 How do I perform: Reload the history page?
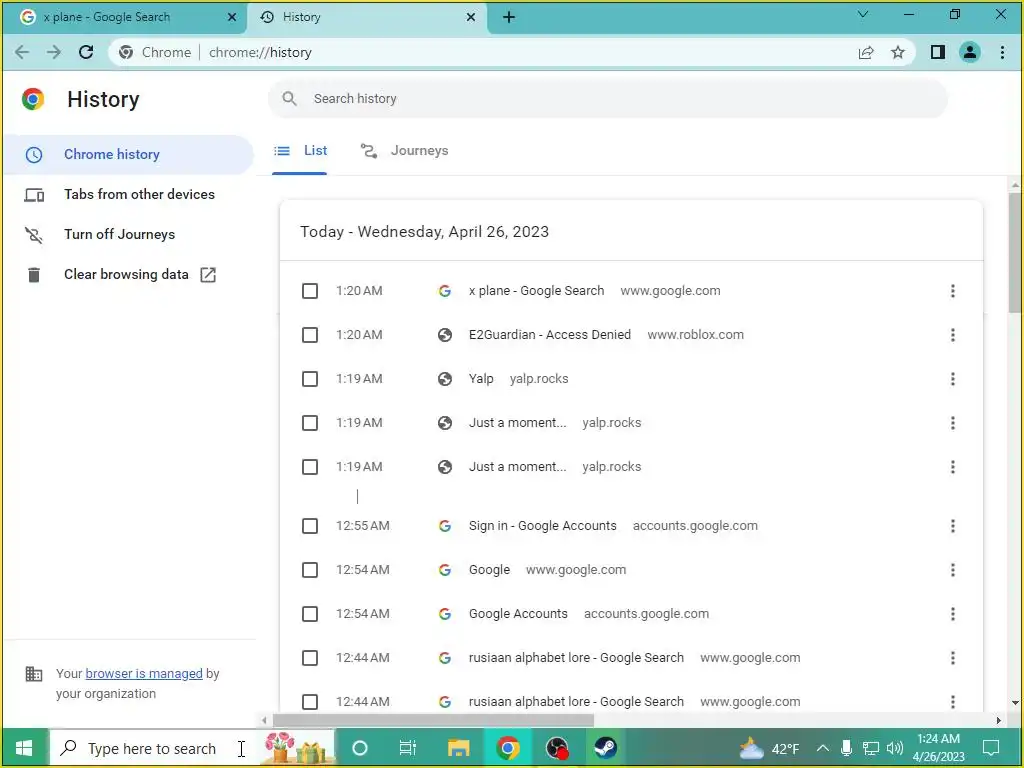click(x=86, y=52)
